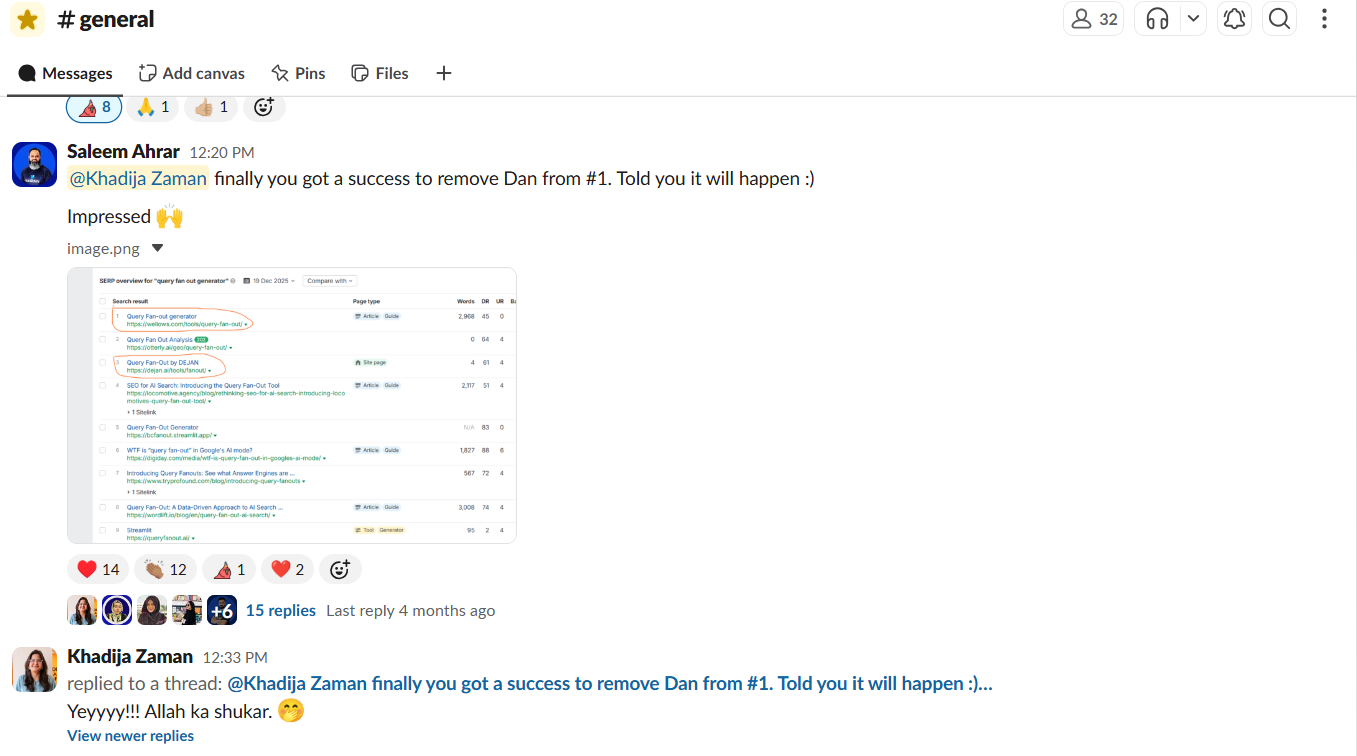Start a huddle with the headphones icon
1357x756 pixels.
1157,19
